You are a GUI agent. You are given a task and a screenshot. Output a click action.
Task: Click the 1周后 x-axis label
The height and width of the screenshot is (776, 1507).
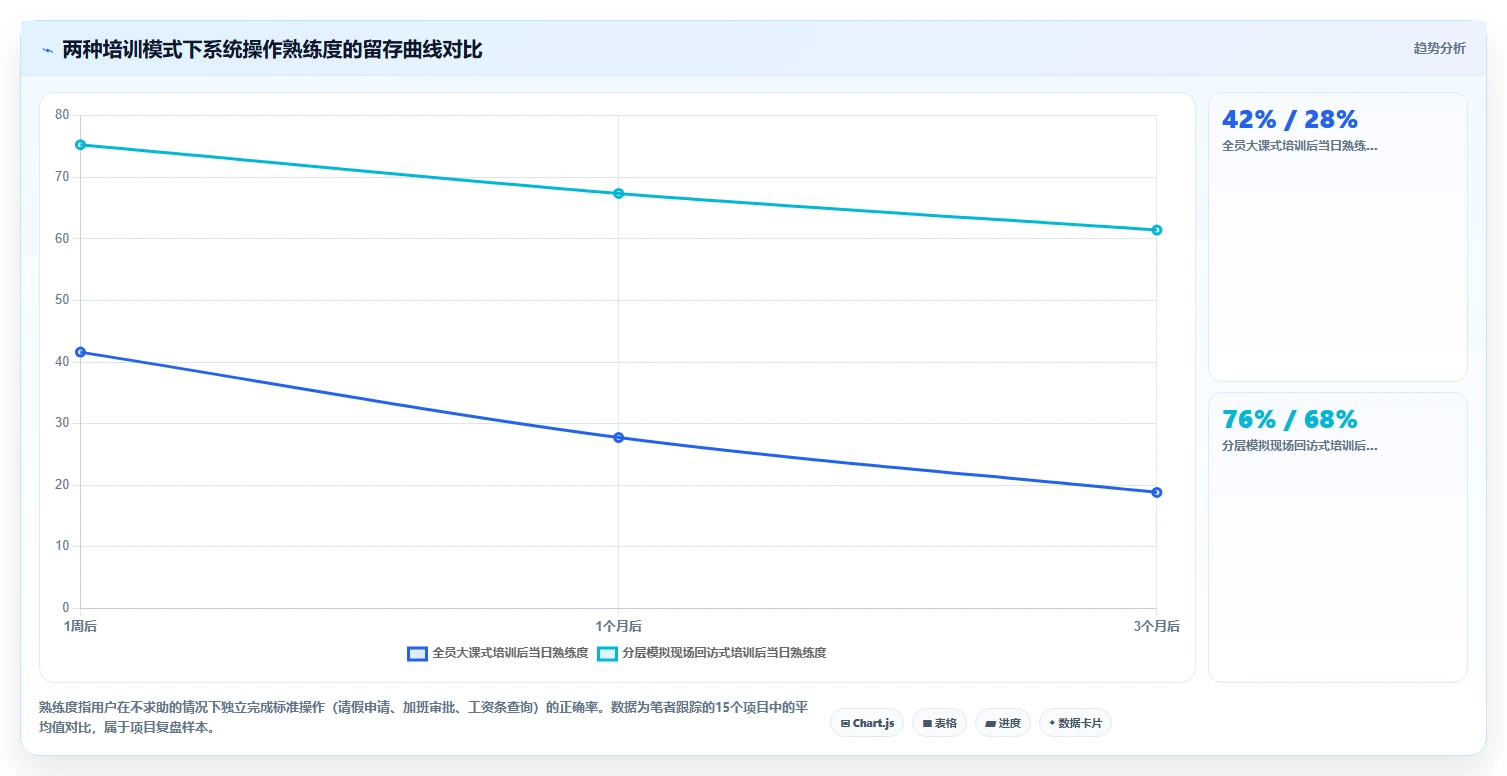click(x=81, y=627)
